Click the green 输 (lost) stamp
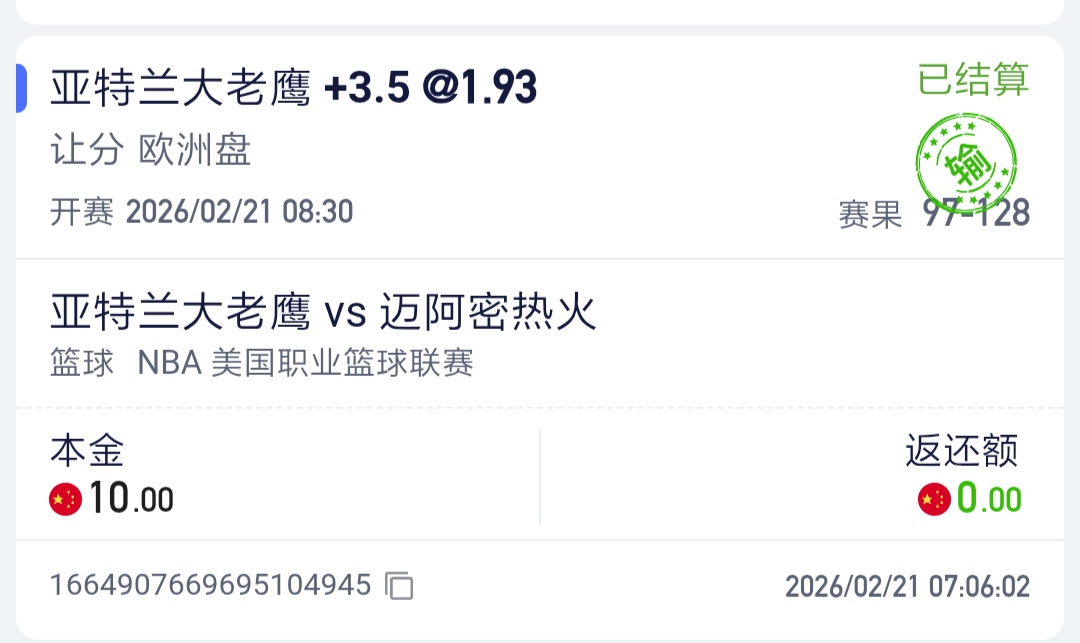 click(965, 159)
